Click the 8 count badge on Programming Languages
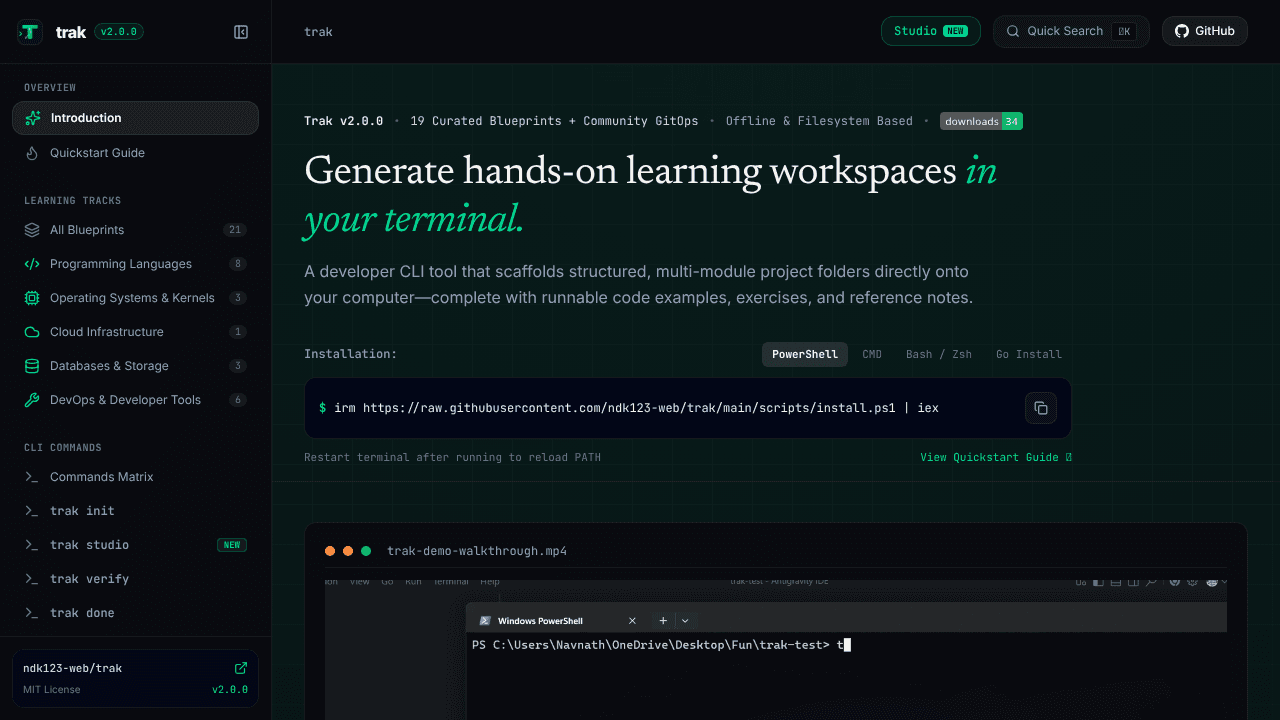Image resolution: width=1280 pixels, height=720 pixels. click(x=237, y=264)
